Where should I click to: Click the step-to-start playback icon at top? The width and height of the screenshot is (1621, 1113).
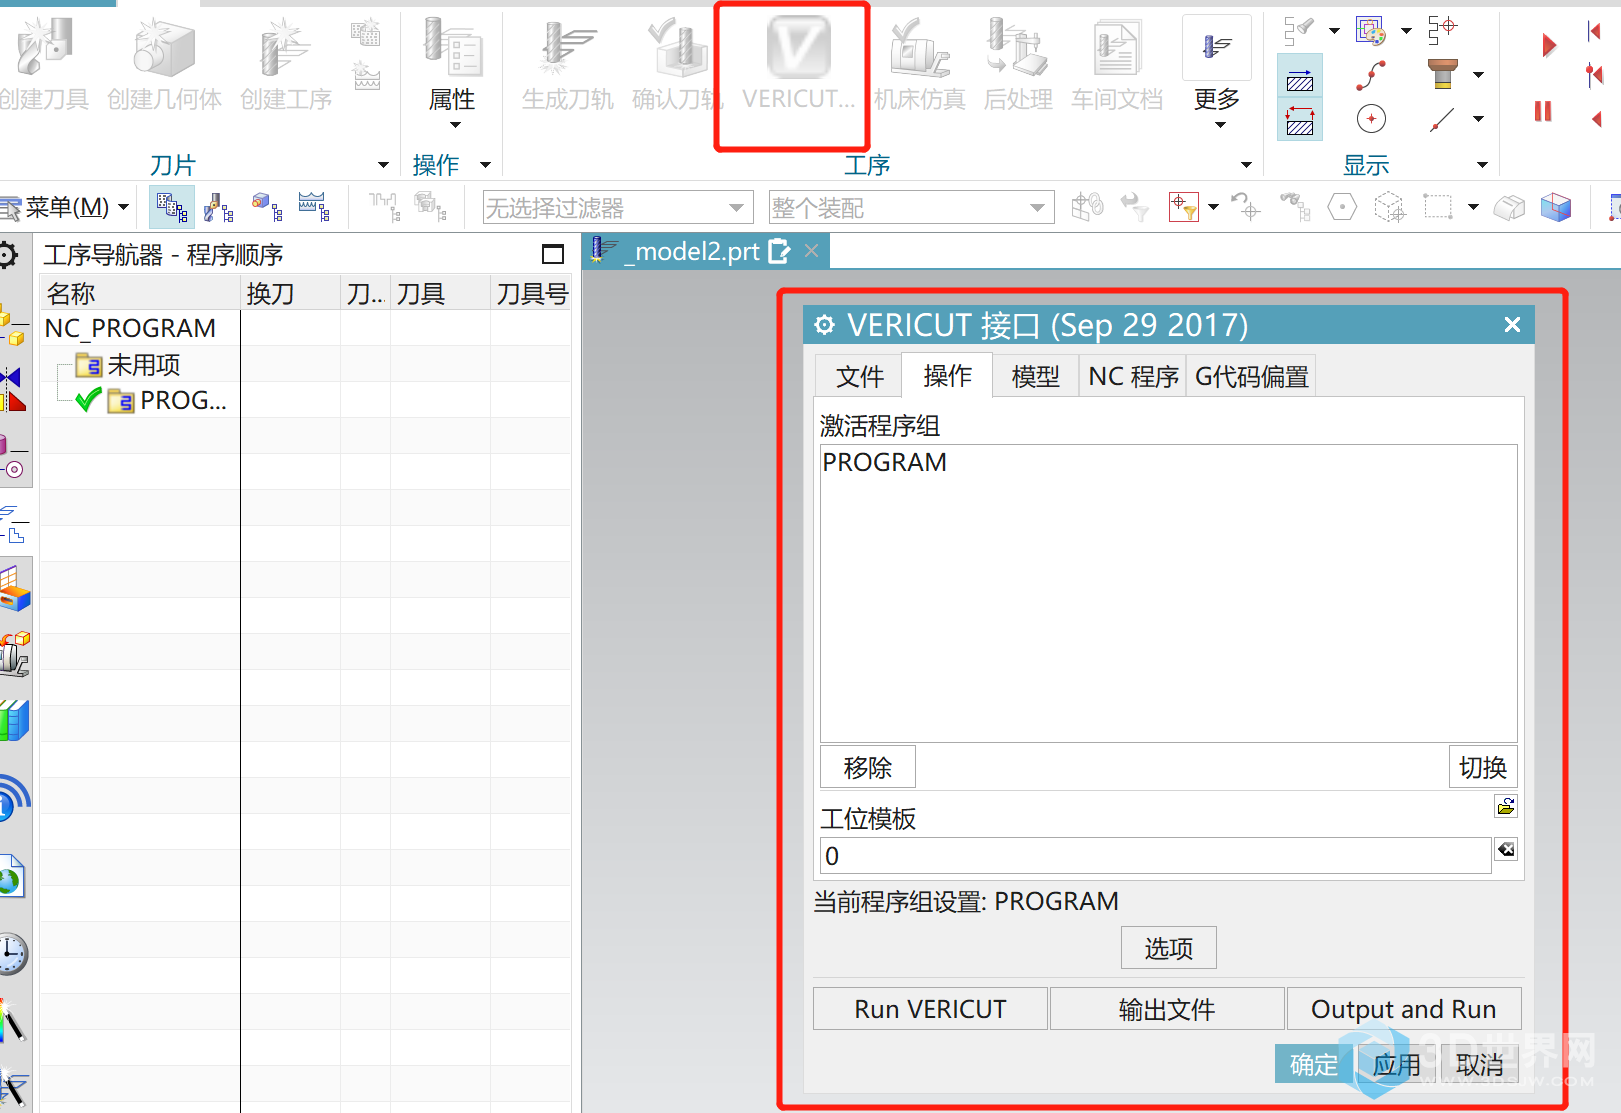tap(1594, 31)
